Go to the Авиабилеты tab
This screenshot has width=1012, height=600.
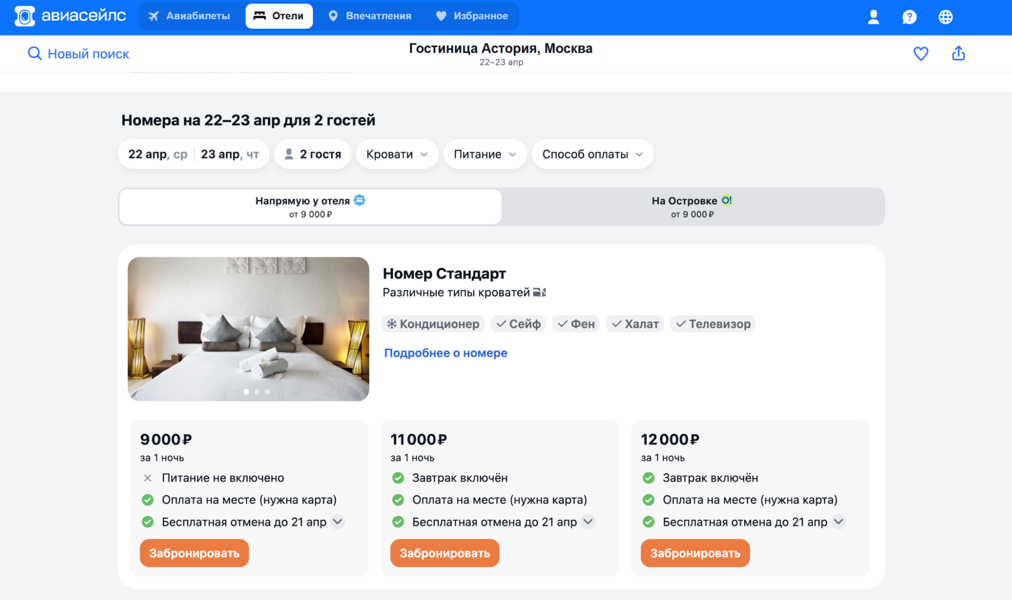click(189, 16)
